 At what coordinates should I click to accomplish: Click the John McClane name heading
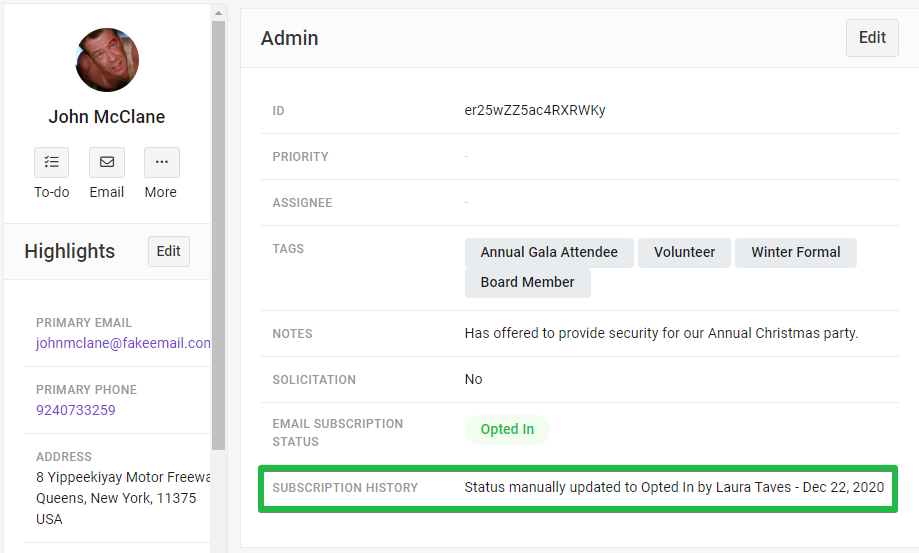(107, 117)
